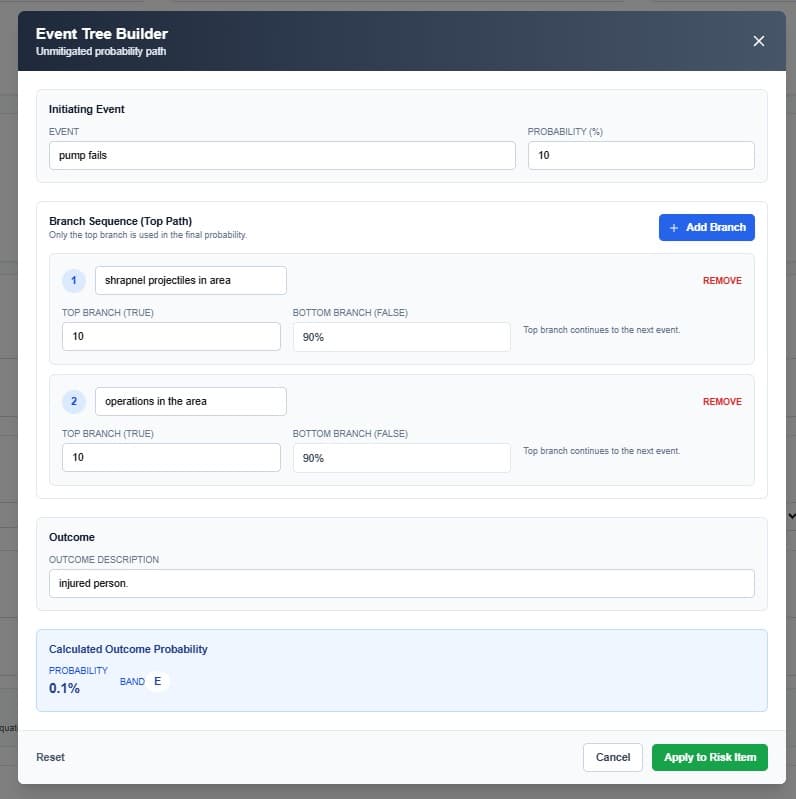
Task: Click Reset in the dialog footer
Action: click(x=50, y=757)
